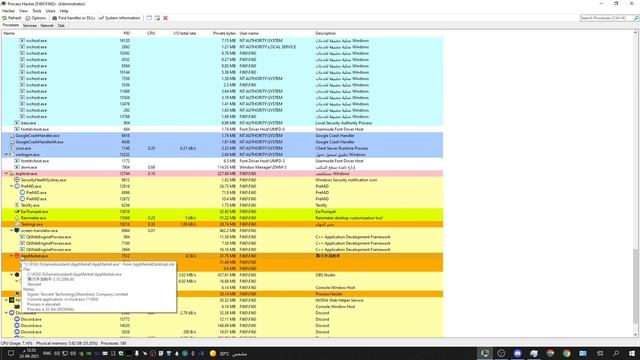The width and height of the screenshot is (640, 360).
Task: Open the Help menu
Action: click(64, 11)
